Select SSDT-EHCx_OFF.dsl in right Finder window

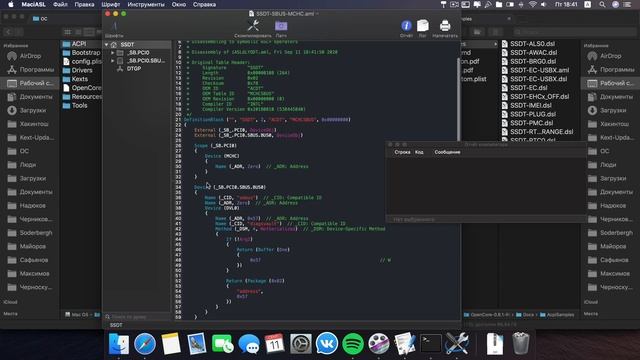click(539, 97)
